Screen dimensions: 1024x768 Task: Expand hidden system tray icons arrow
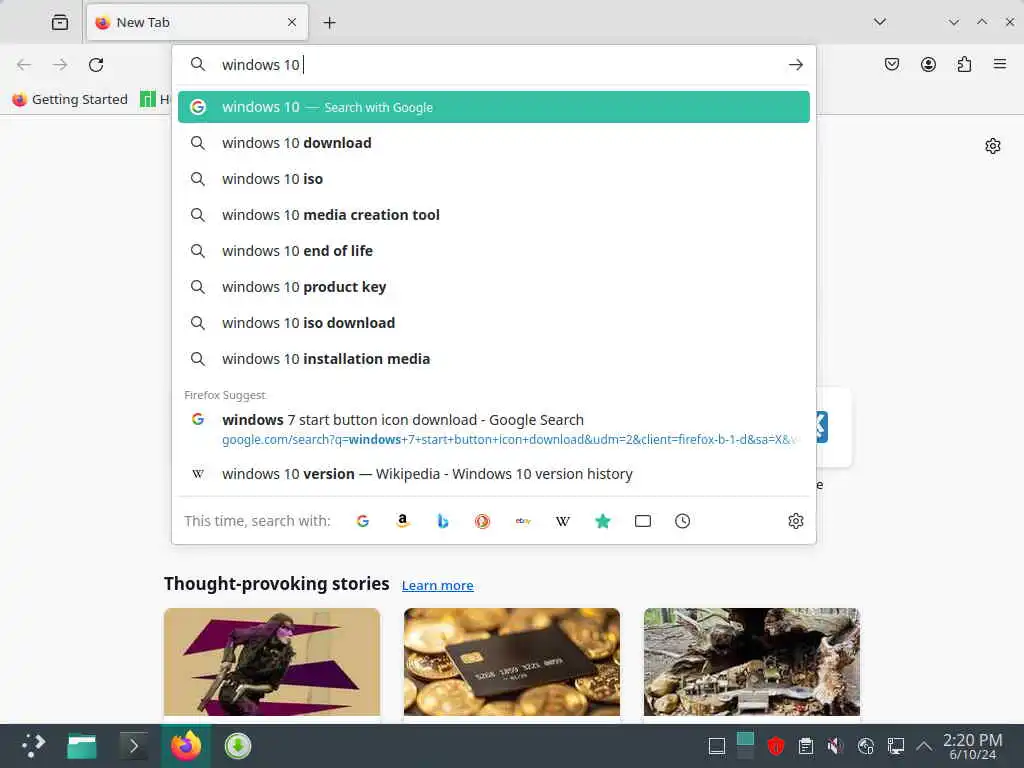coord(924,746)
